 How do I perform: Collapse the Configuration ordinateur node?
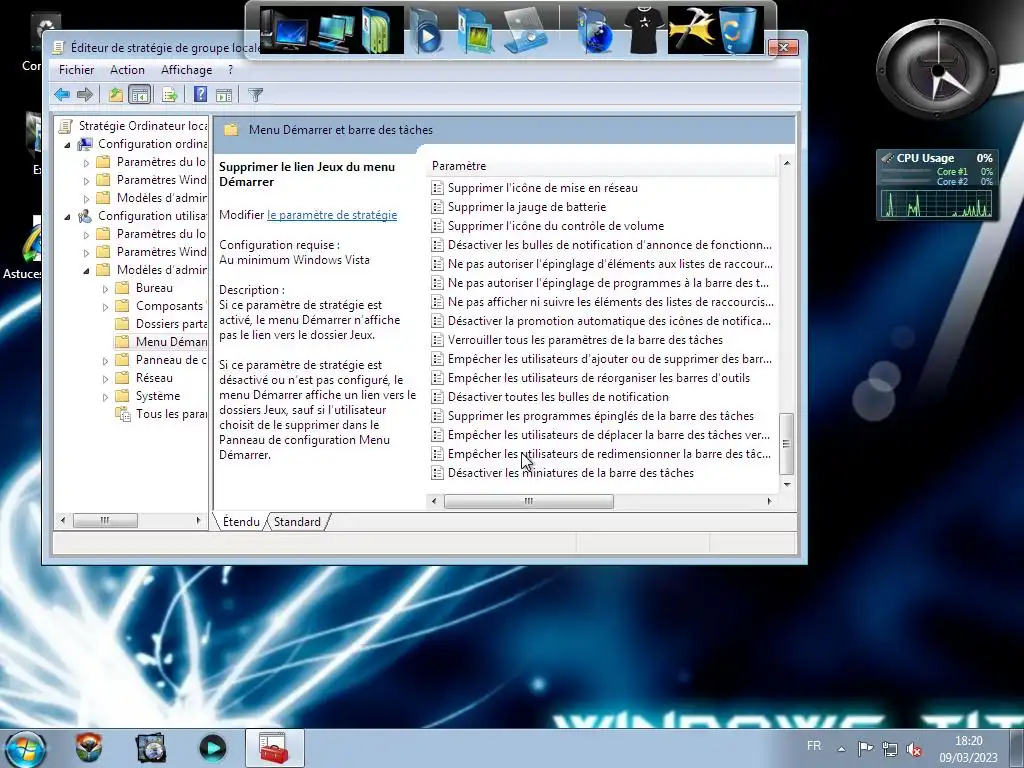(x=67, y=145)
